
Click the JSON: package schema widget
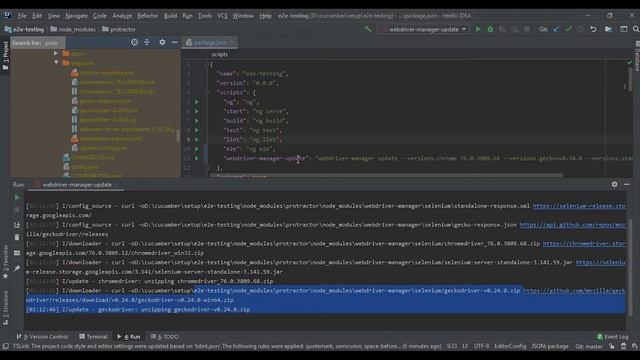[x=550, y=346]
